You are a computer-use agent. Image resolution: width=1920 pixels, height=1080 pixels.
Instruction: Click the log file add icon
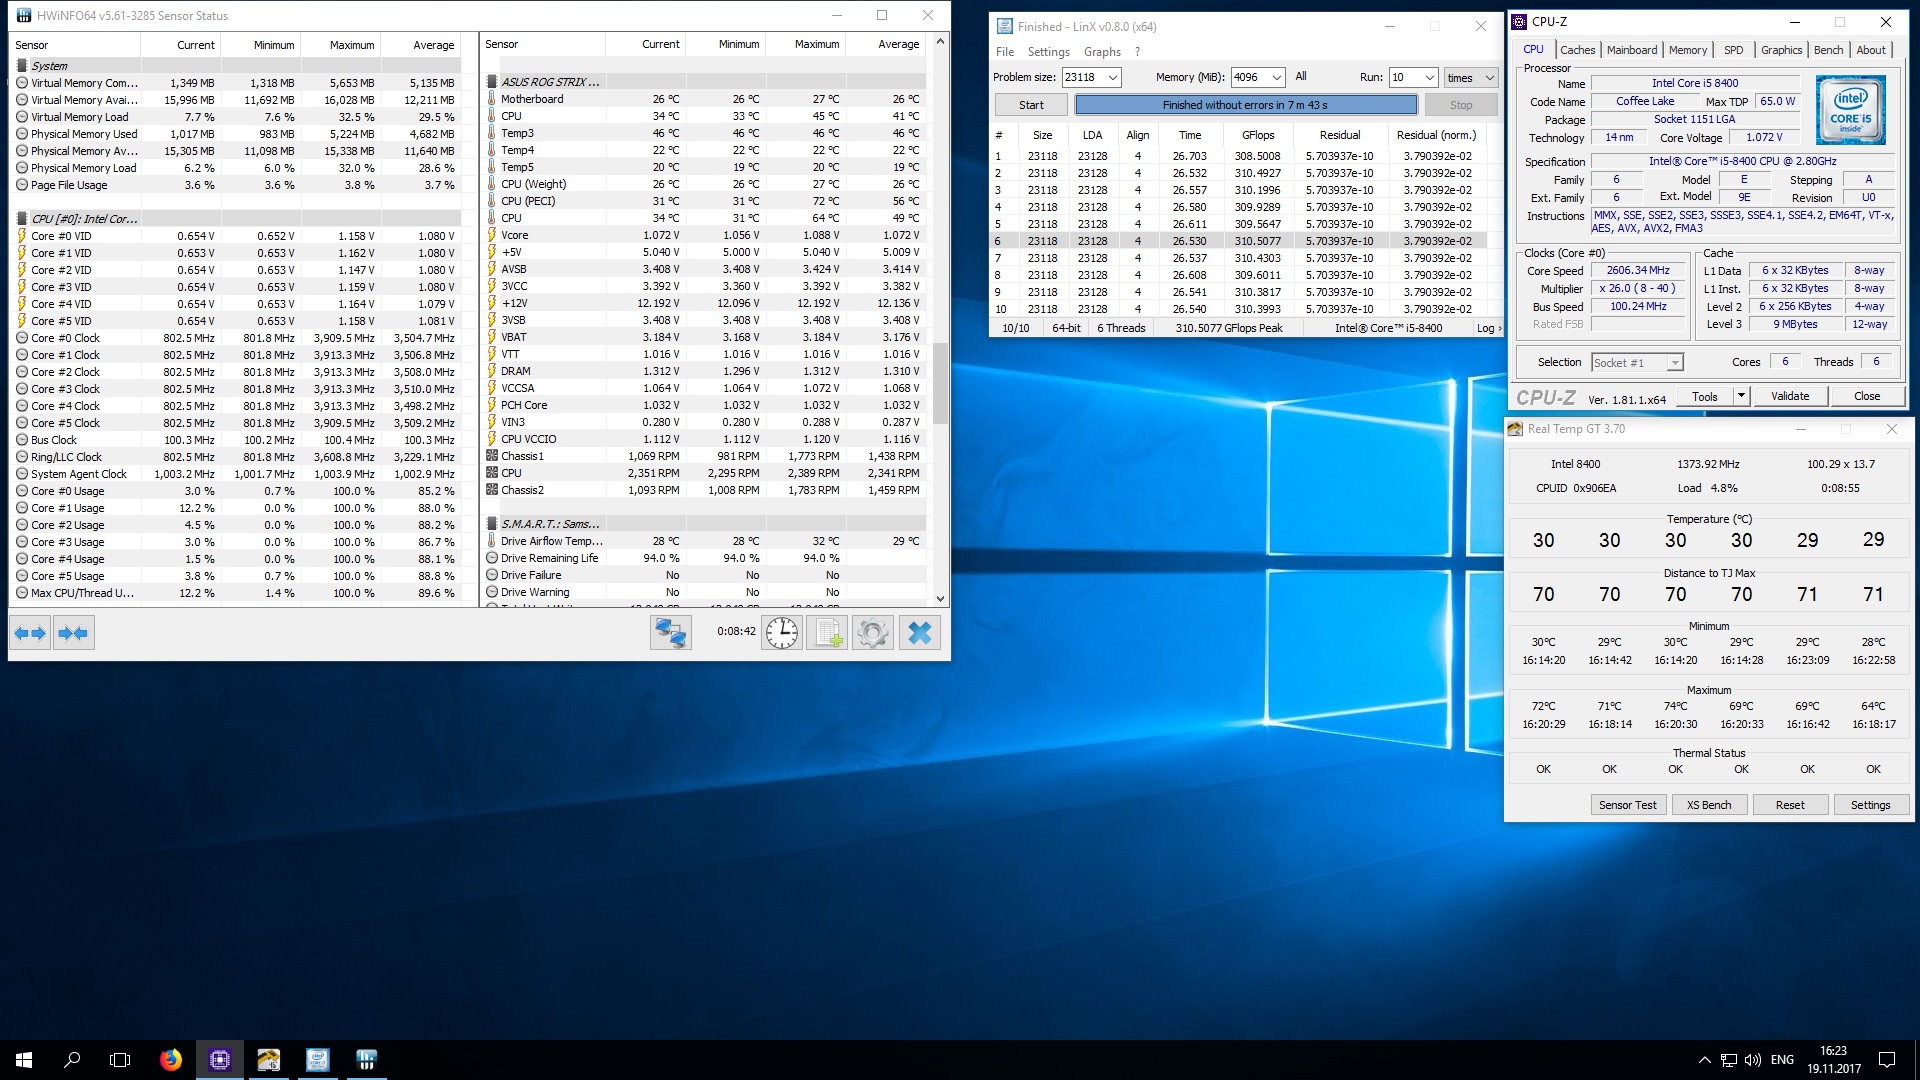(x=828, y=633)
